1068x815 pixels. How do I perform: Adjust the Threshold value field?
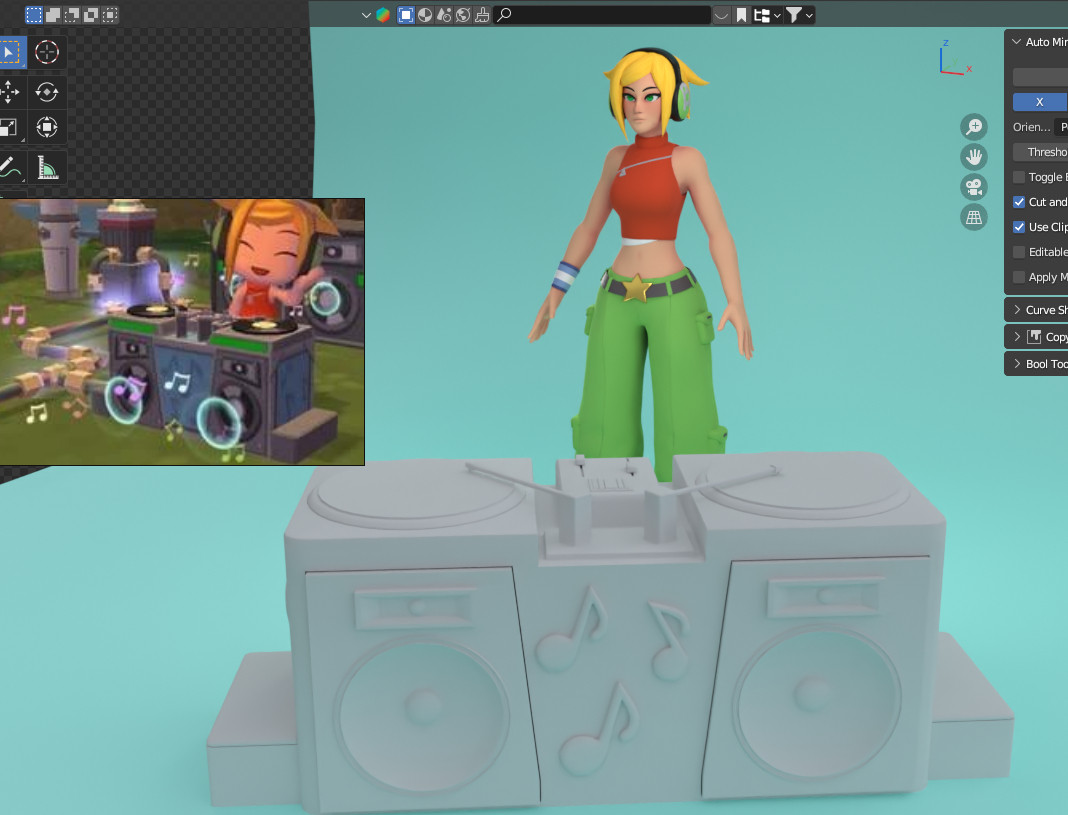[1040, 153]
